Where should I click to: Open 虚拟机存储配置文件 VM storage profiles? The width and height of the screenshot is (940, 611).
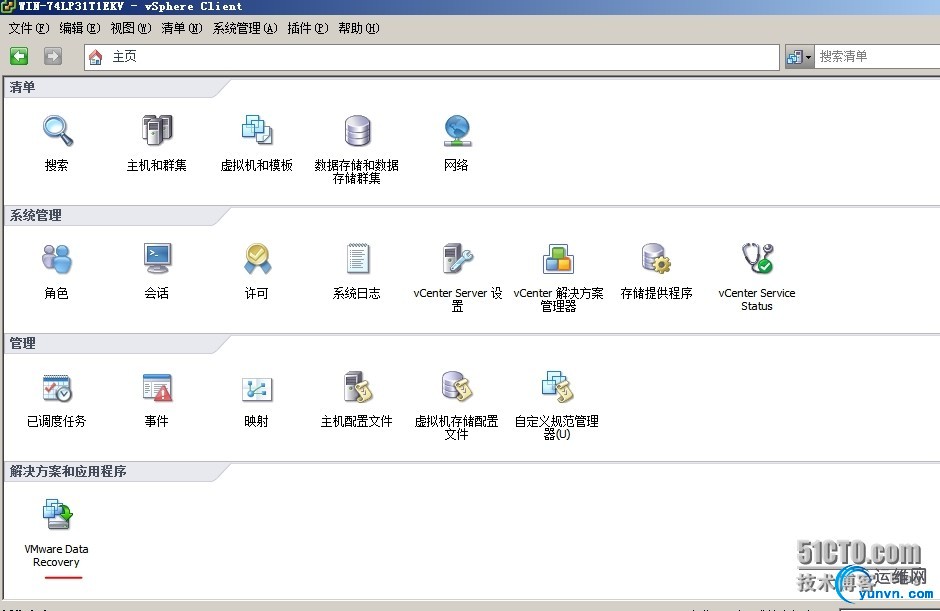[x=457, y=387]
